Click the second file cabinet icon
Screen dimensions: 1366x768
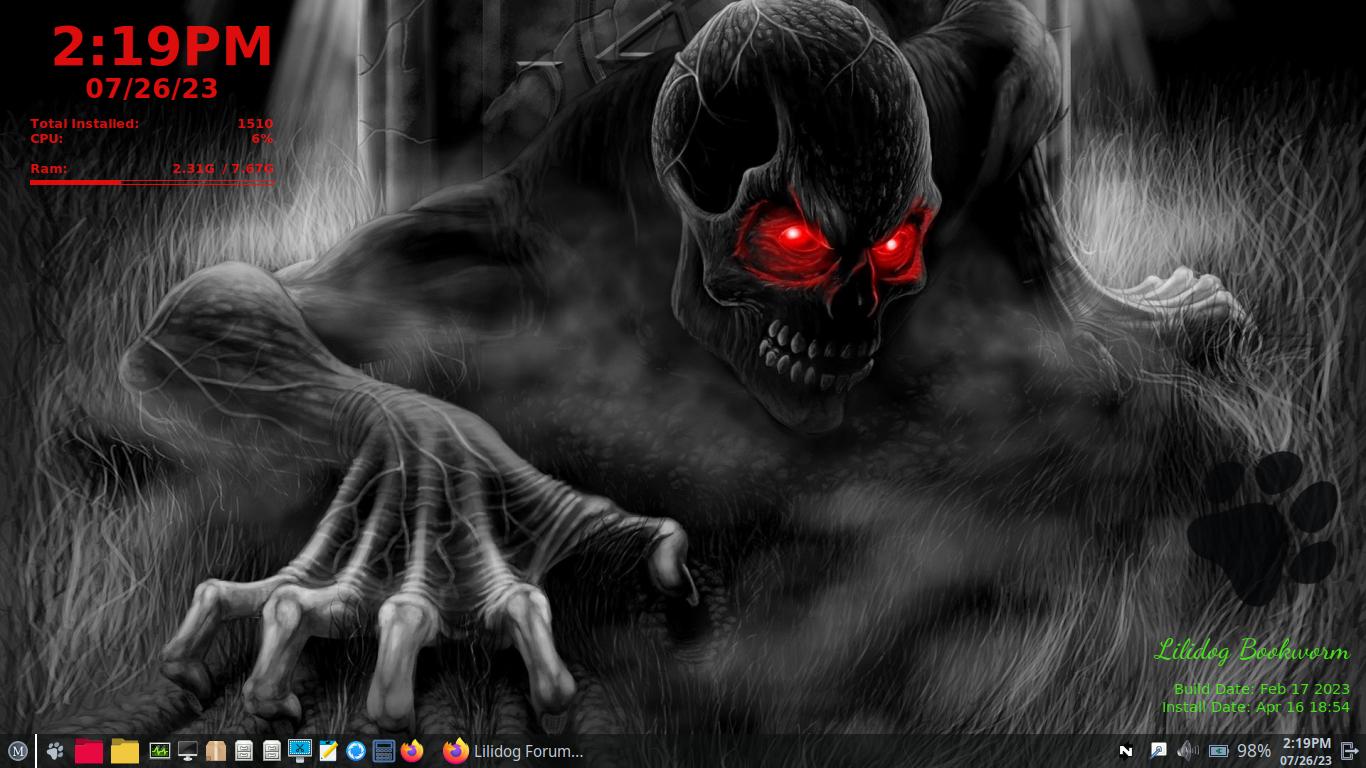271,751
